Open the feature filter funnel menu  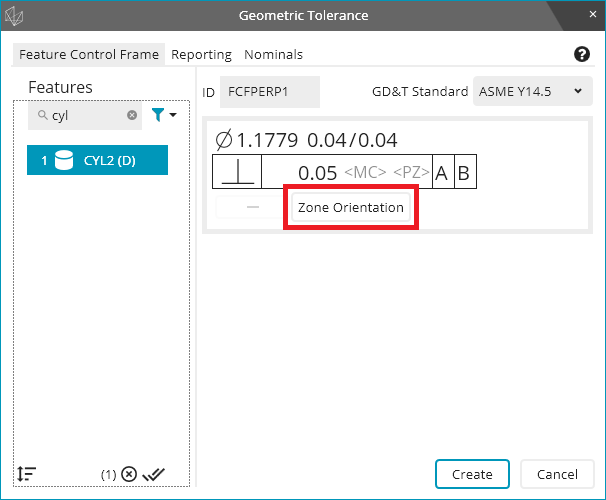(164, 116)
